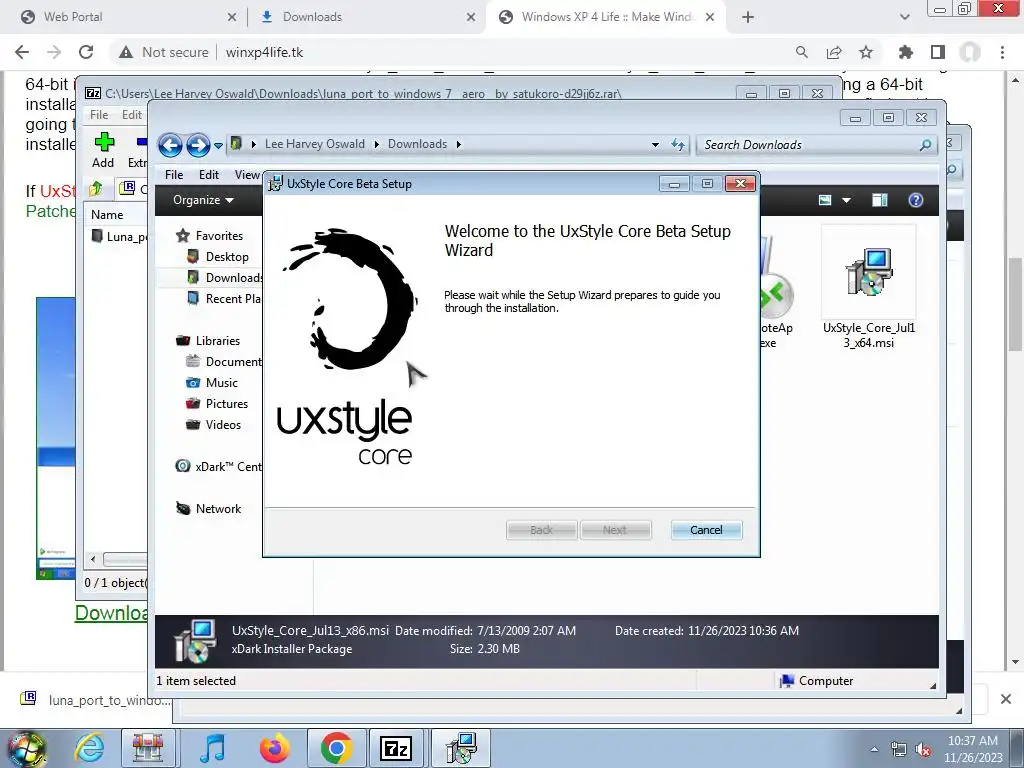Viewport: 1024px width, 768px height.
Task: Click the search magnifier in Explorer
Action: (925, 145)
